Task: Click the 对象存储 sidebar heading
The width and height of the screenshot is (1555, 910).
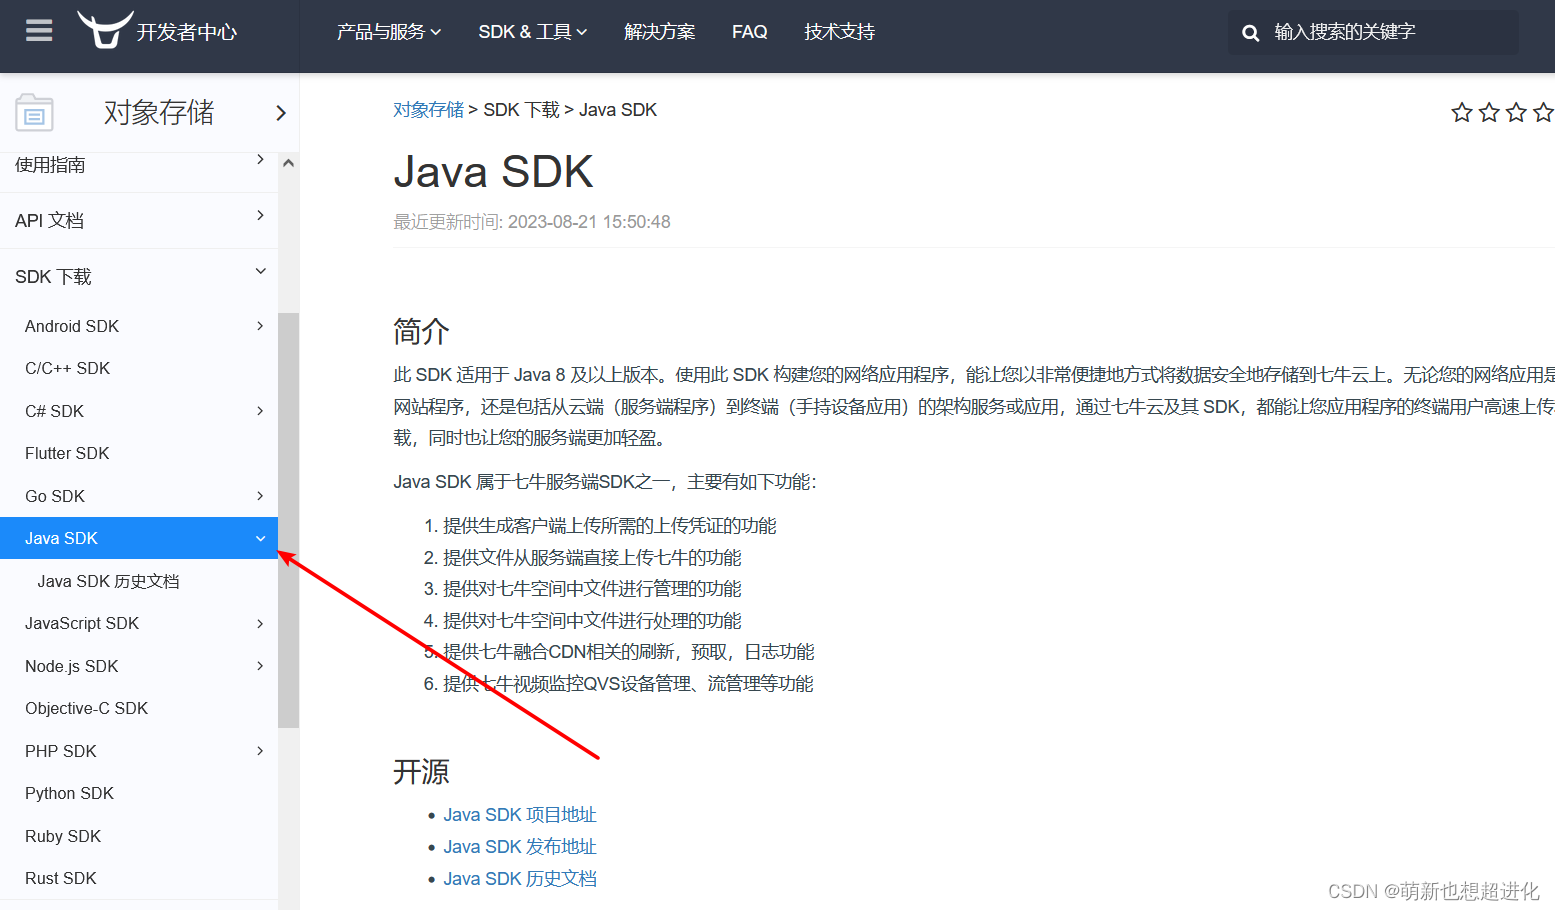Action: (159, 113)
